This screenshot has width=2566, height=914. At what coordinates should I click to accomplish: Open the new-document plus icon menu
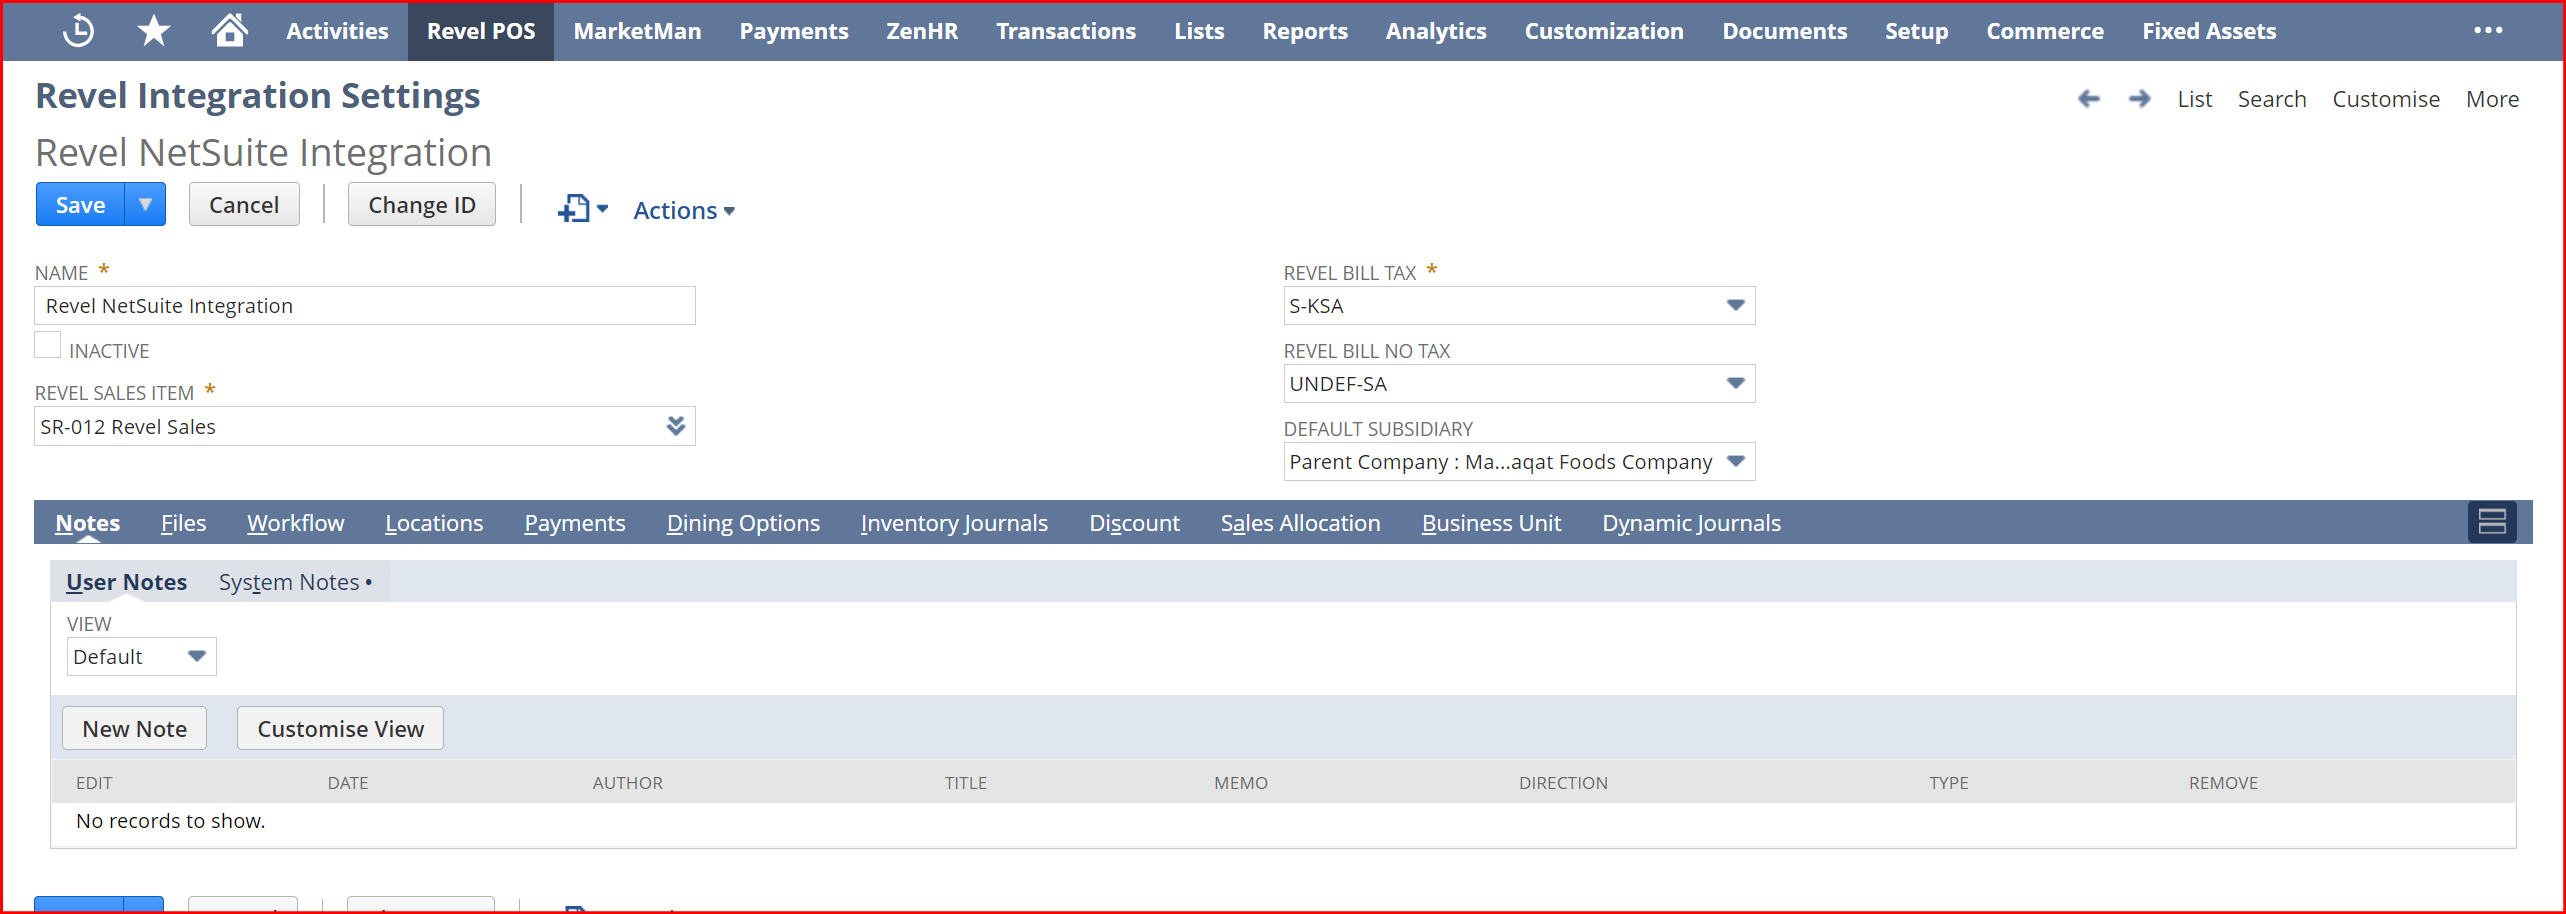click(583, 208)
